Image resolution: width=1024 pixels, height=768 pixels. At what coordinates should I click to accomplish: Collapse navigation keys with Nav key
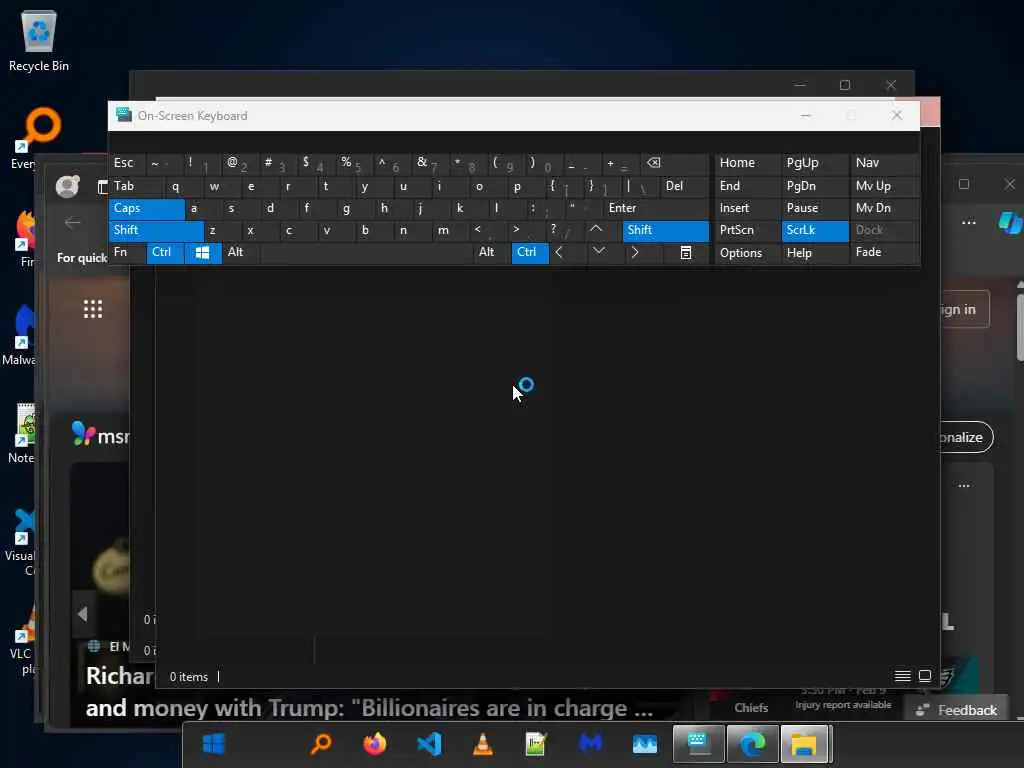(x=885, y=163)
